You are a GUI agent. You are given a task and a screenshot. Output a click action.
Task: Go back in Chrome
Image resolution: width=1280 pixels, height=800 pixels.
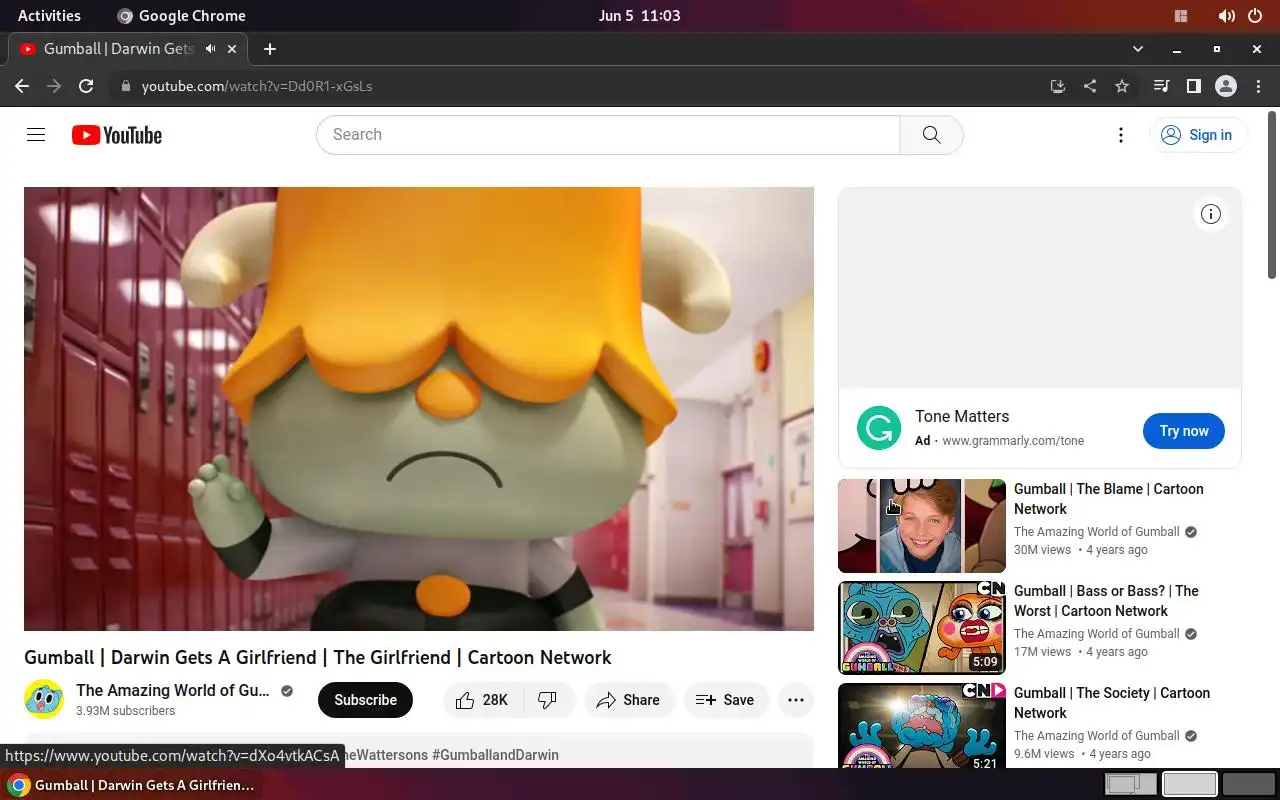coord(22,86)
